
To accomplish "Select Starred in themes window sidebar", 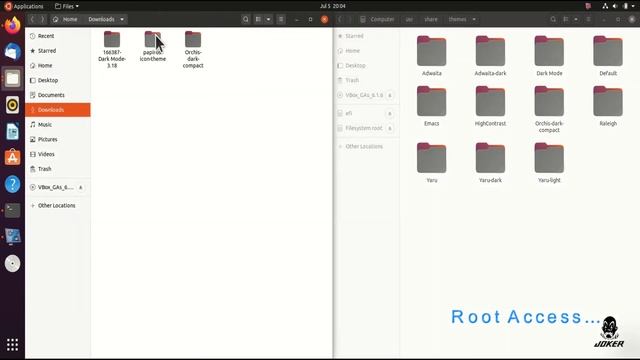I will pos(367,36).
